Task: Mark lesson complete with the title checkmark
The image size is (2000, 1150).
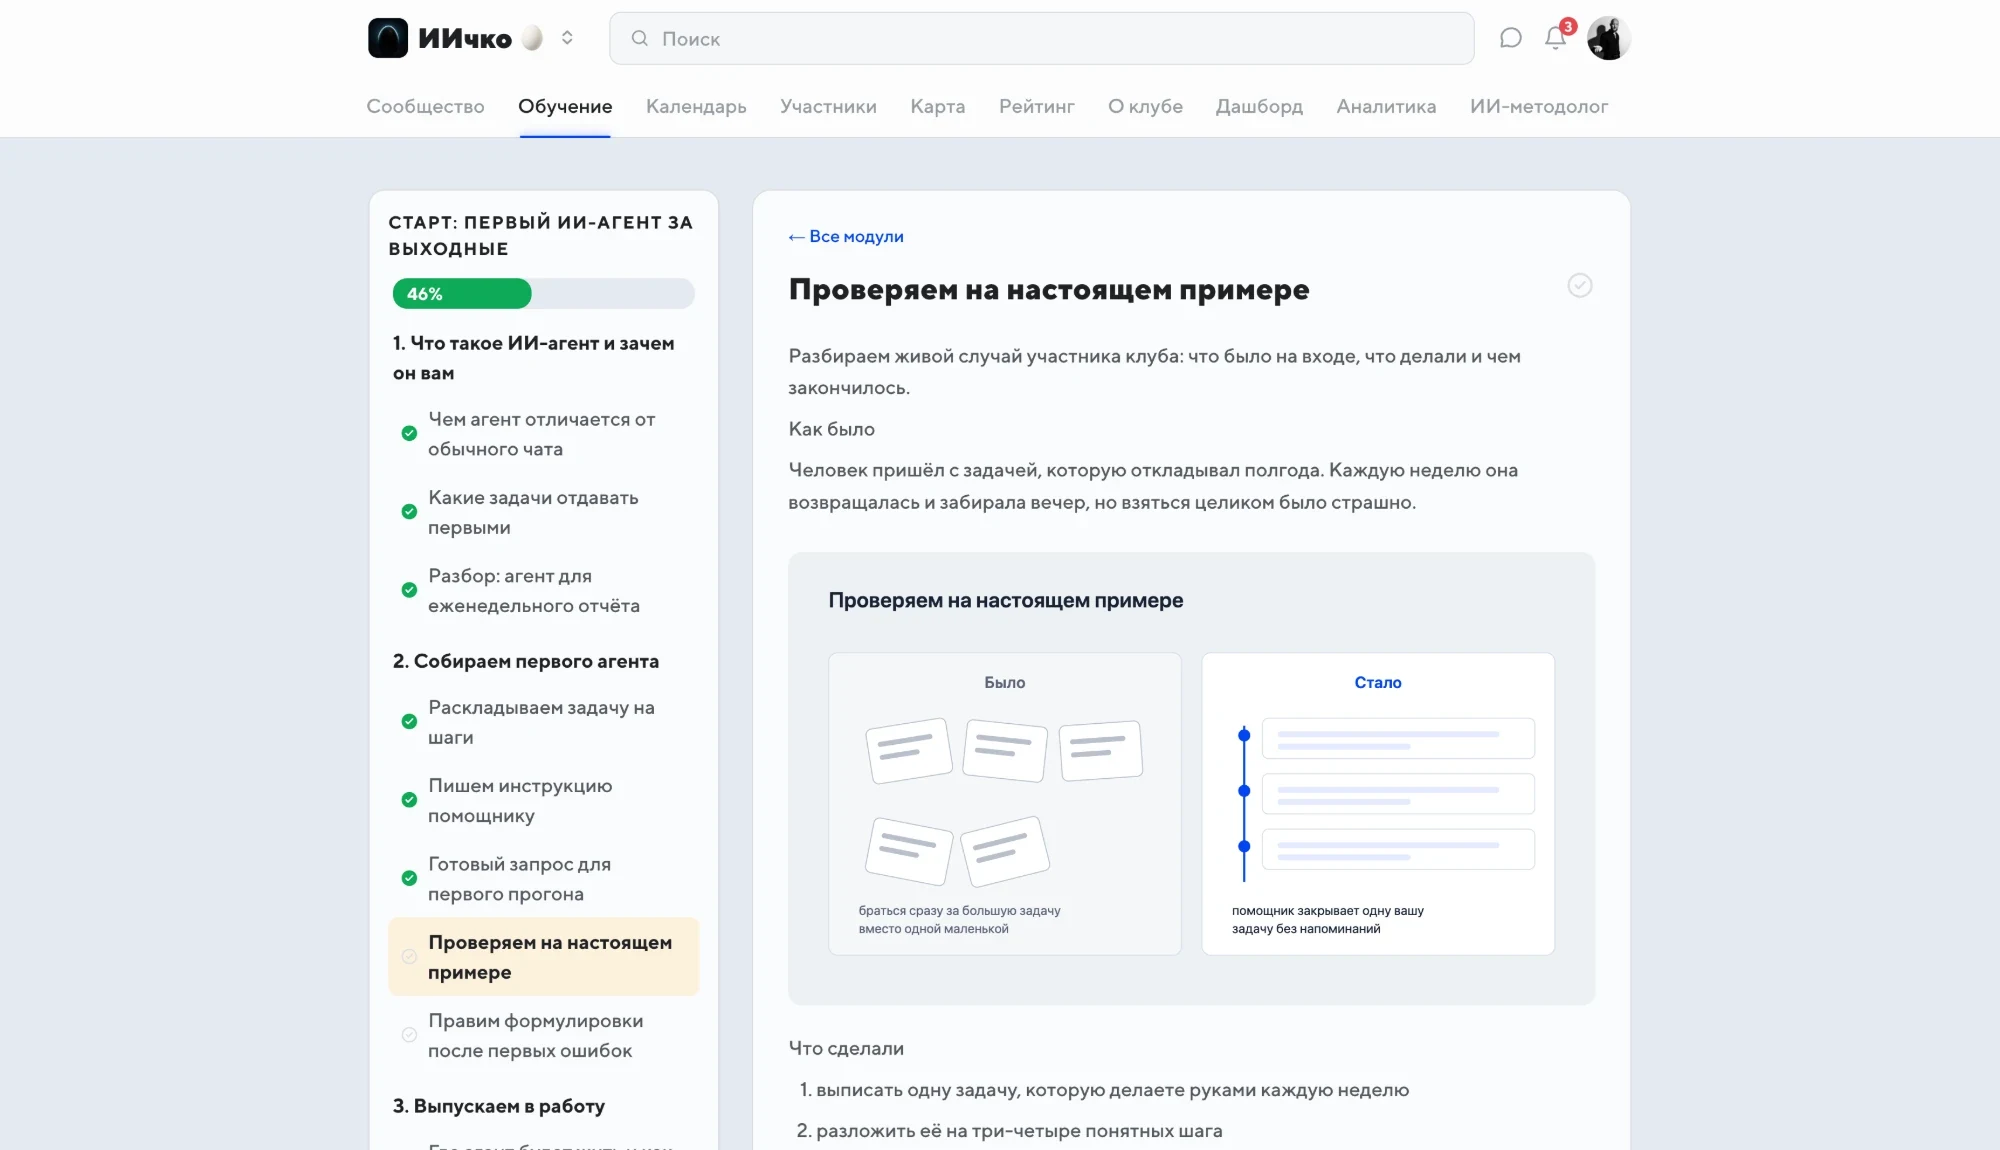Action: pyautogui.click(x=1579, y=286)
